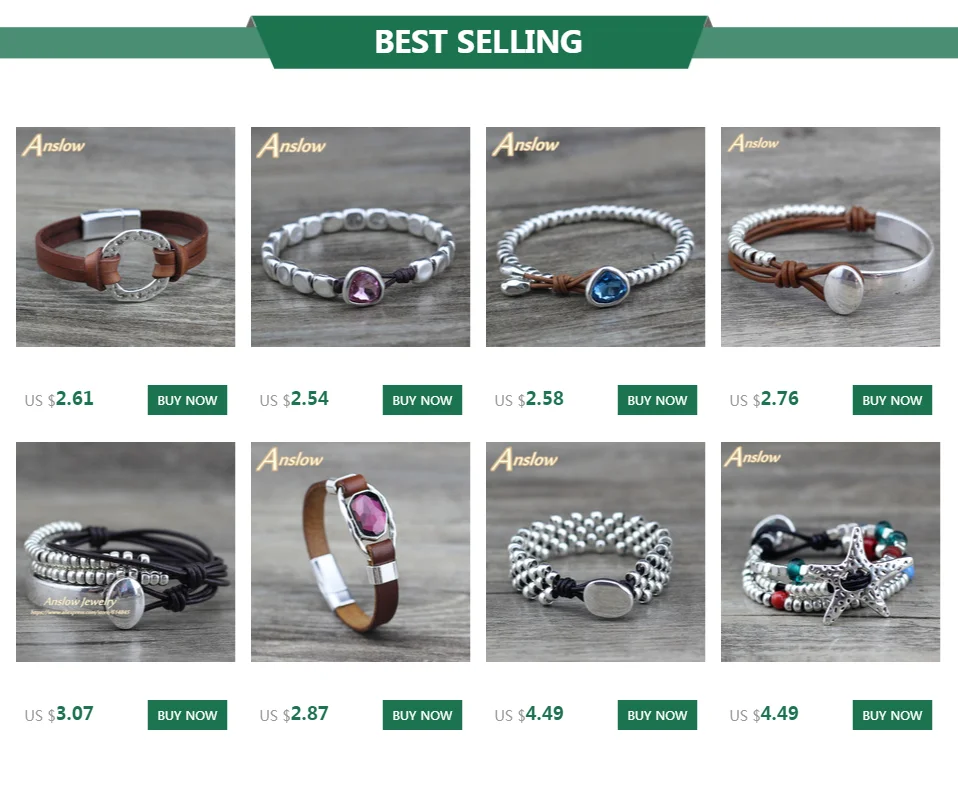This screenshot has height=793, width=958.
Task: Click BUY NOW for the $2.54 bracelet
Action: (422, 400)
